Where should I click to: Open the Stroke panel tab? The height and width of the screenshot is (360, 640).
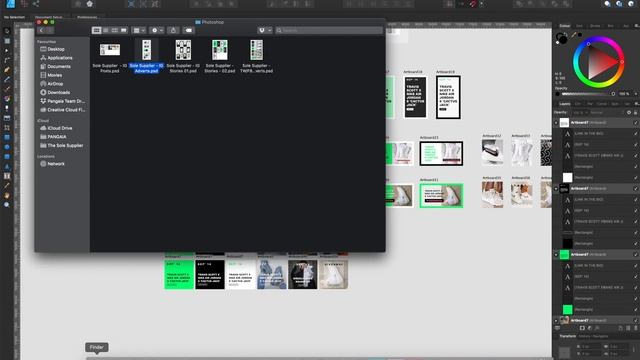[595, 26]
